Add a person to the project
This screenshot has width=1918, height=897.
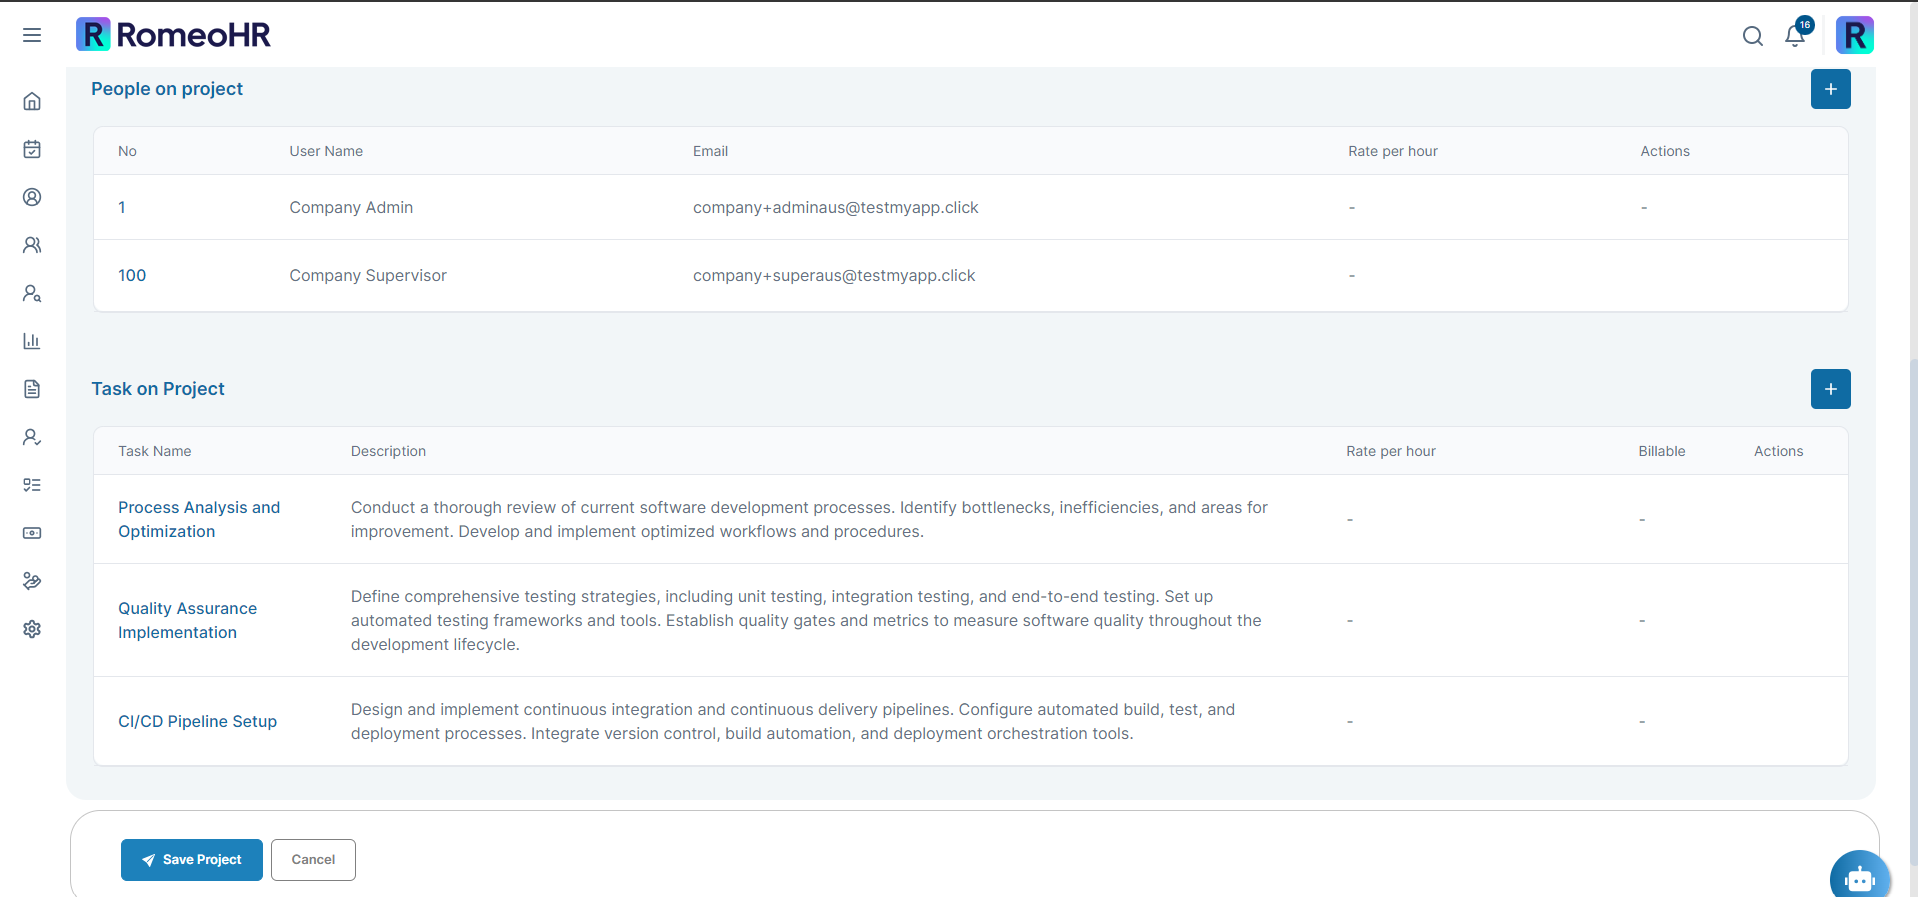click(x=1830, y=89)
